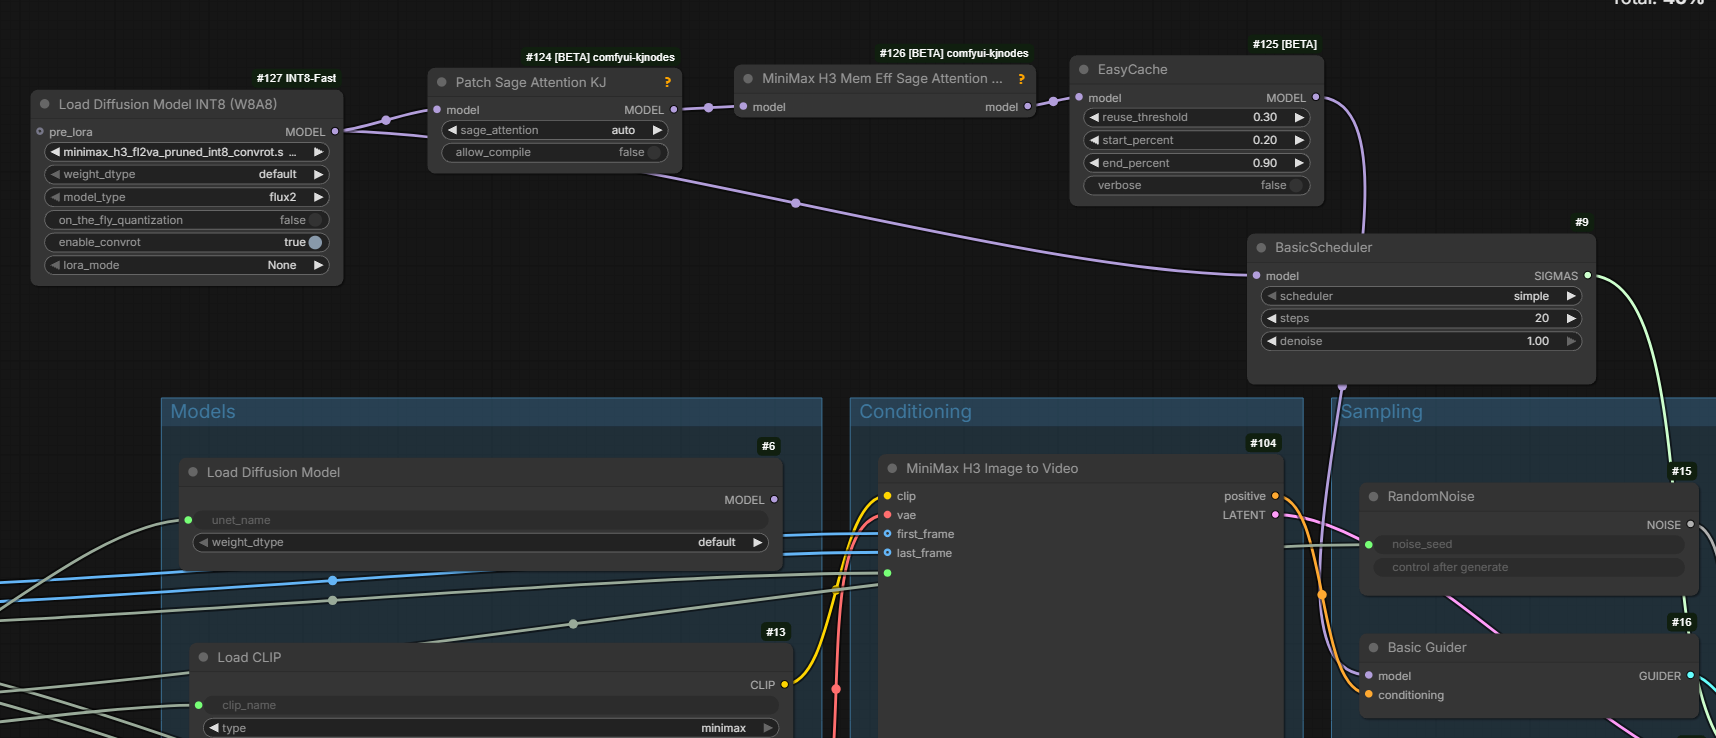This screenshot has height=738, width=1716.
Task: Click the #127 INT8-Fast badge
Action: click(296, 78)
